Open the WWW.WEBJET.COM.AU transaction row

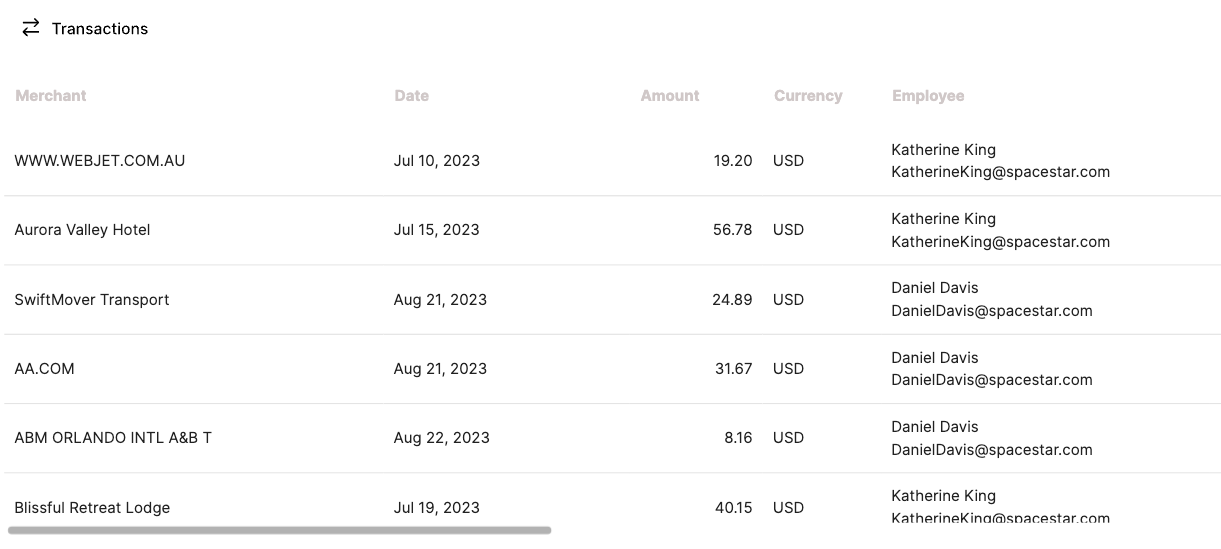612,161
